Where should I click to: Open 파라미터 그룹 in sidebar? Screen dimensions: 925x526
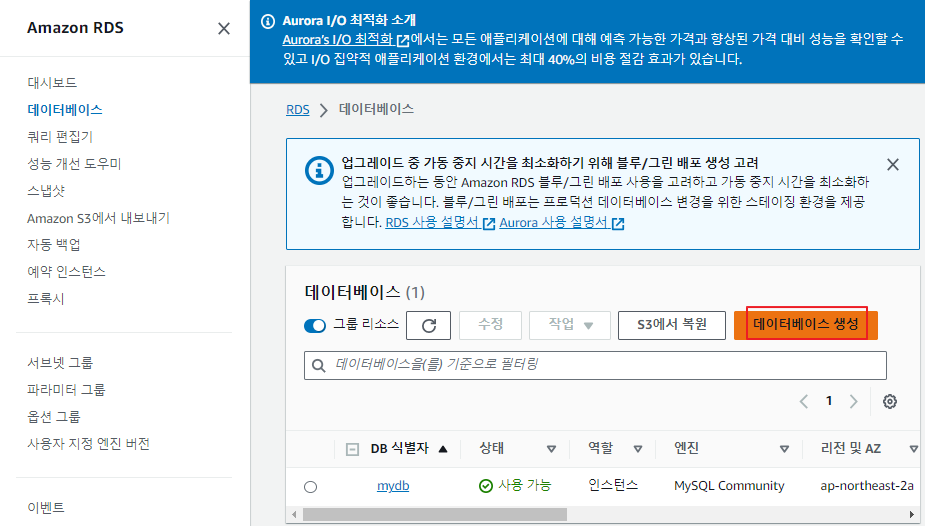(x=66, y=390)
